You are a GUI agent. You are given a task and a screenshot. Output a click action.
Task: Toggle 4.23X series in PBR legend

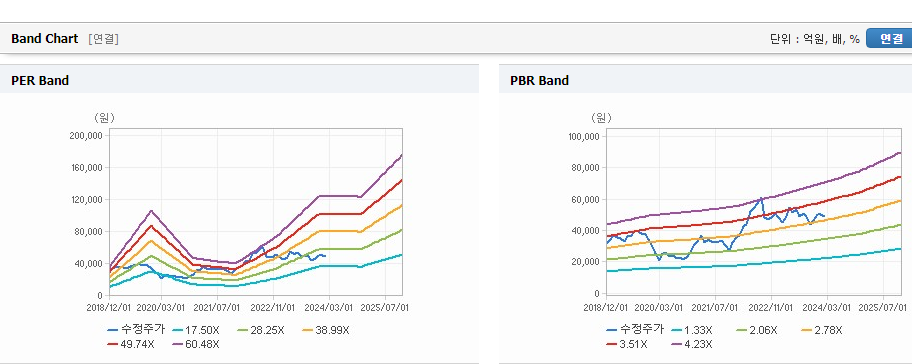(x=692, y=344)
